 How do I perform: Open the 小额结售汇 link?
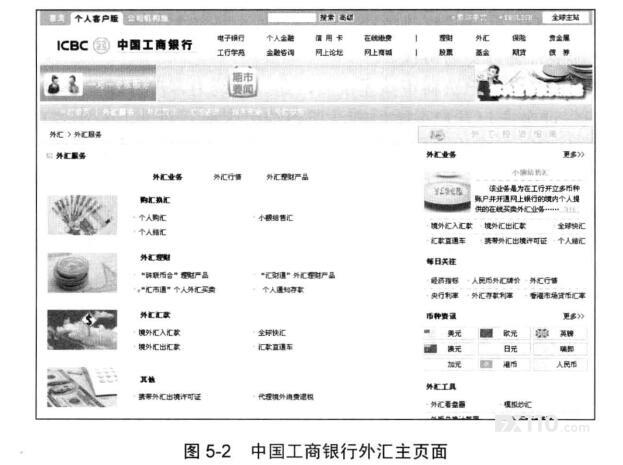pos(276,218)
